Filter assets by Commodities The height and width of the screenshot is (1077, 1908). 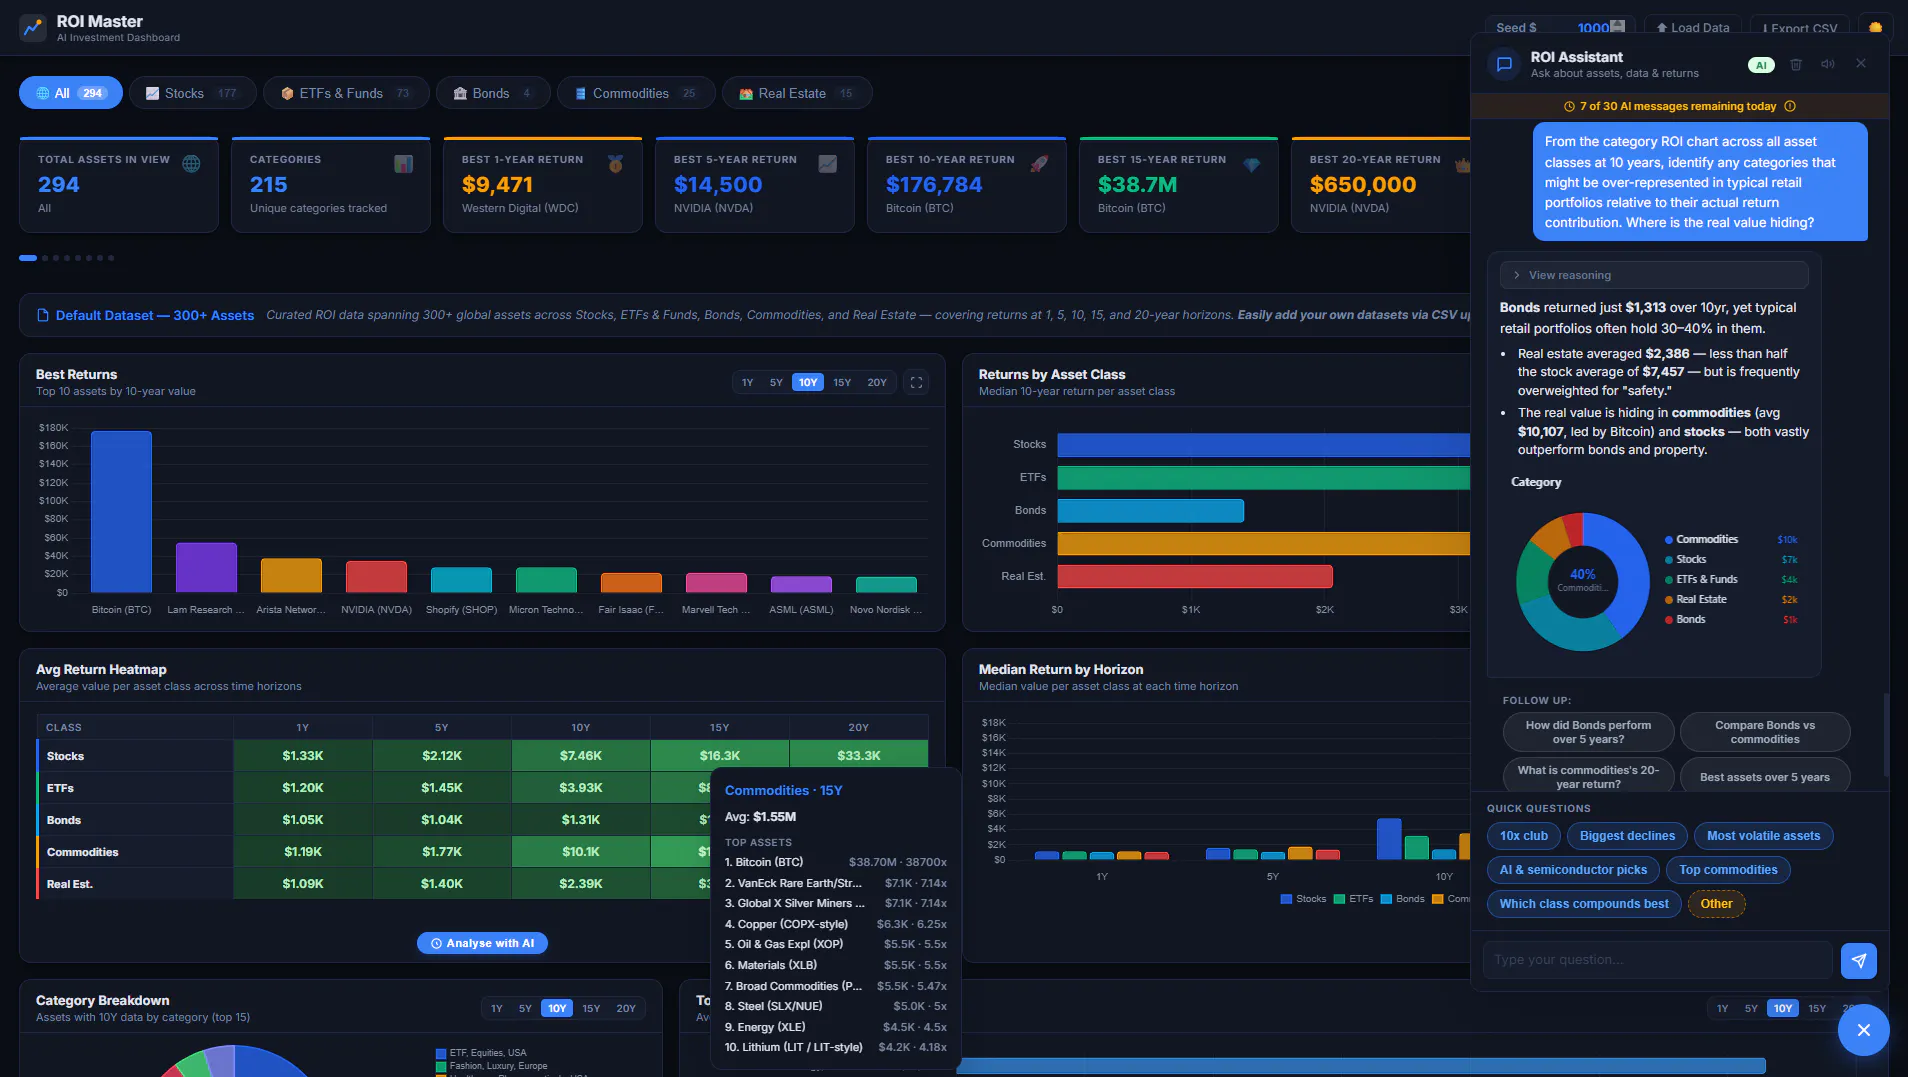636,93
